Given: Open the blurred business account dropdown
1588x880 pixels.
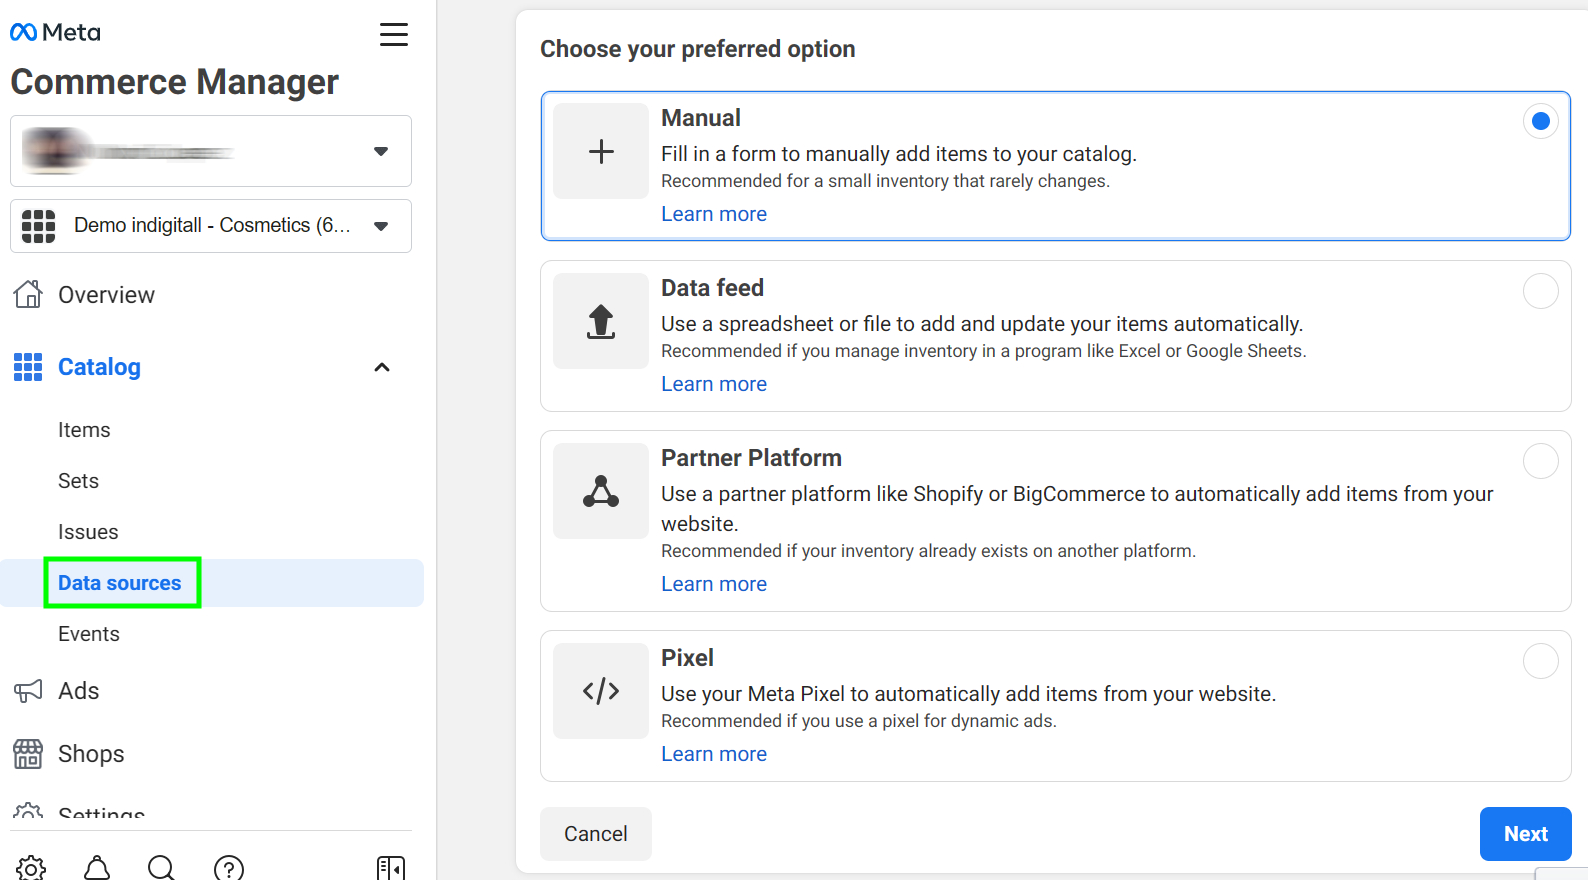Looking at the screenshot, I should [x=211, y=151].
